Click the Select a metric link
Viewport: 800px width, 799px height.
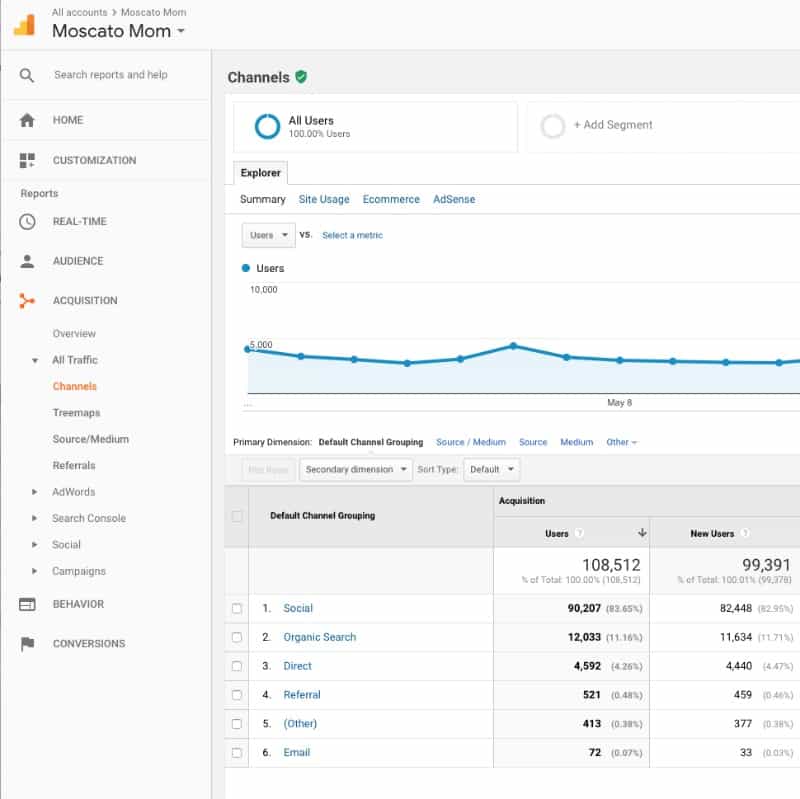(x=352, y=235)
